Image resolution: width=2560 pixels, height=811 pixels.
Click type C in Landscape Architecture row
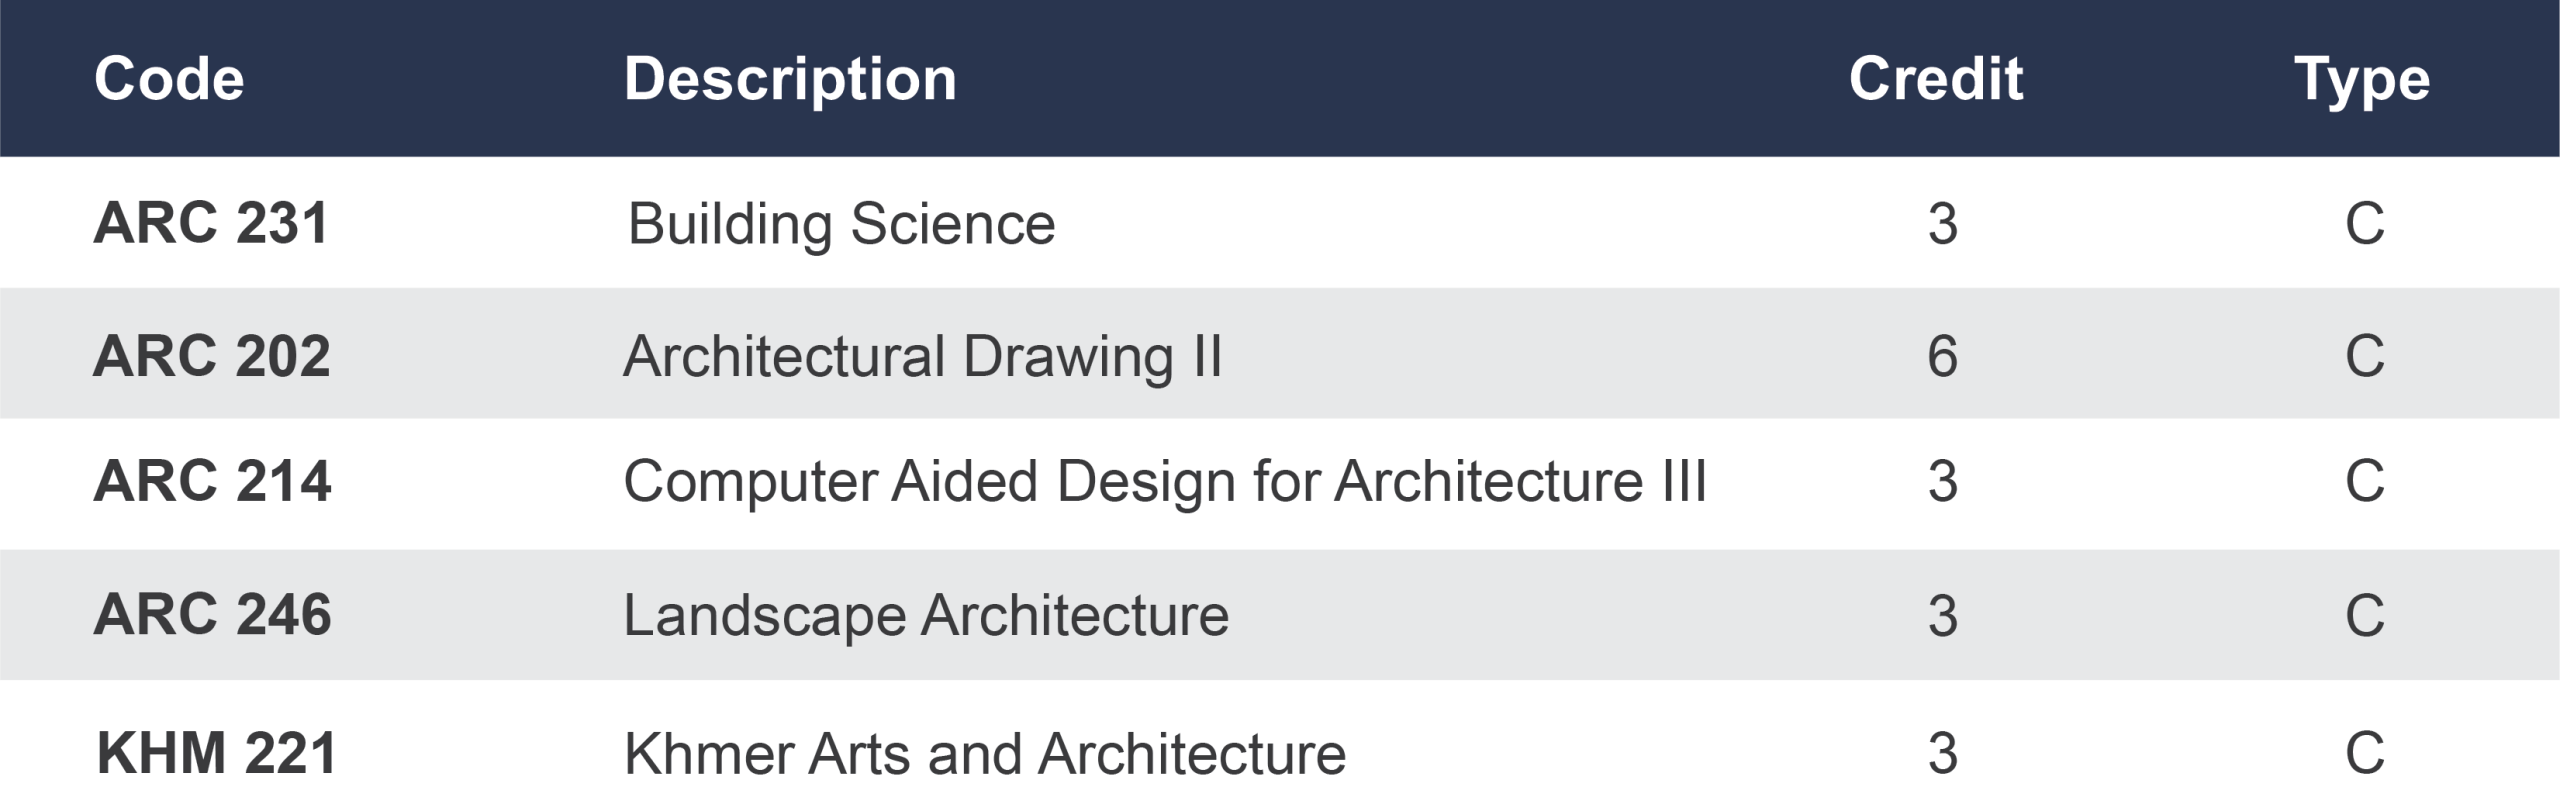[x=2364, y=615]
